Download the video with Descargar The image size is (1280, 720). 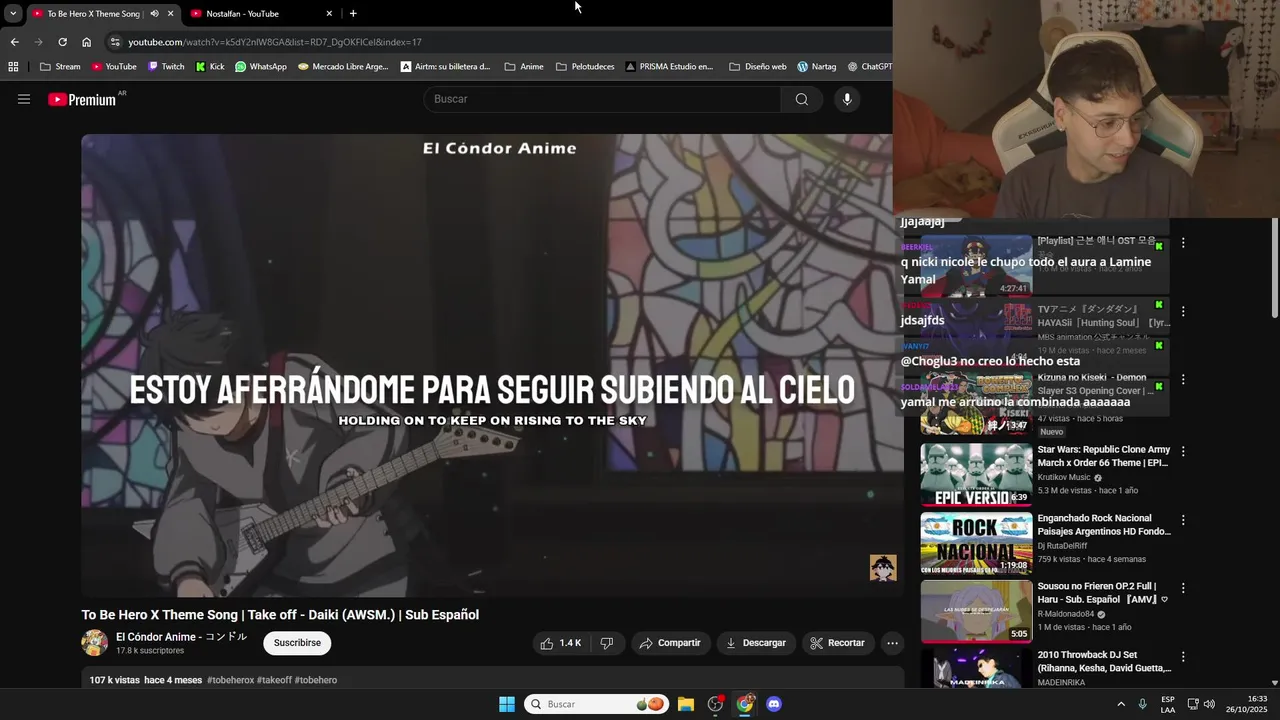[x=756, y=643]
